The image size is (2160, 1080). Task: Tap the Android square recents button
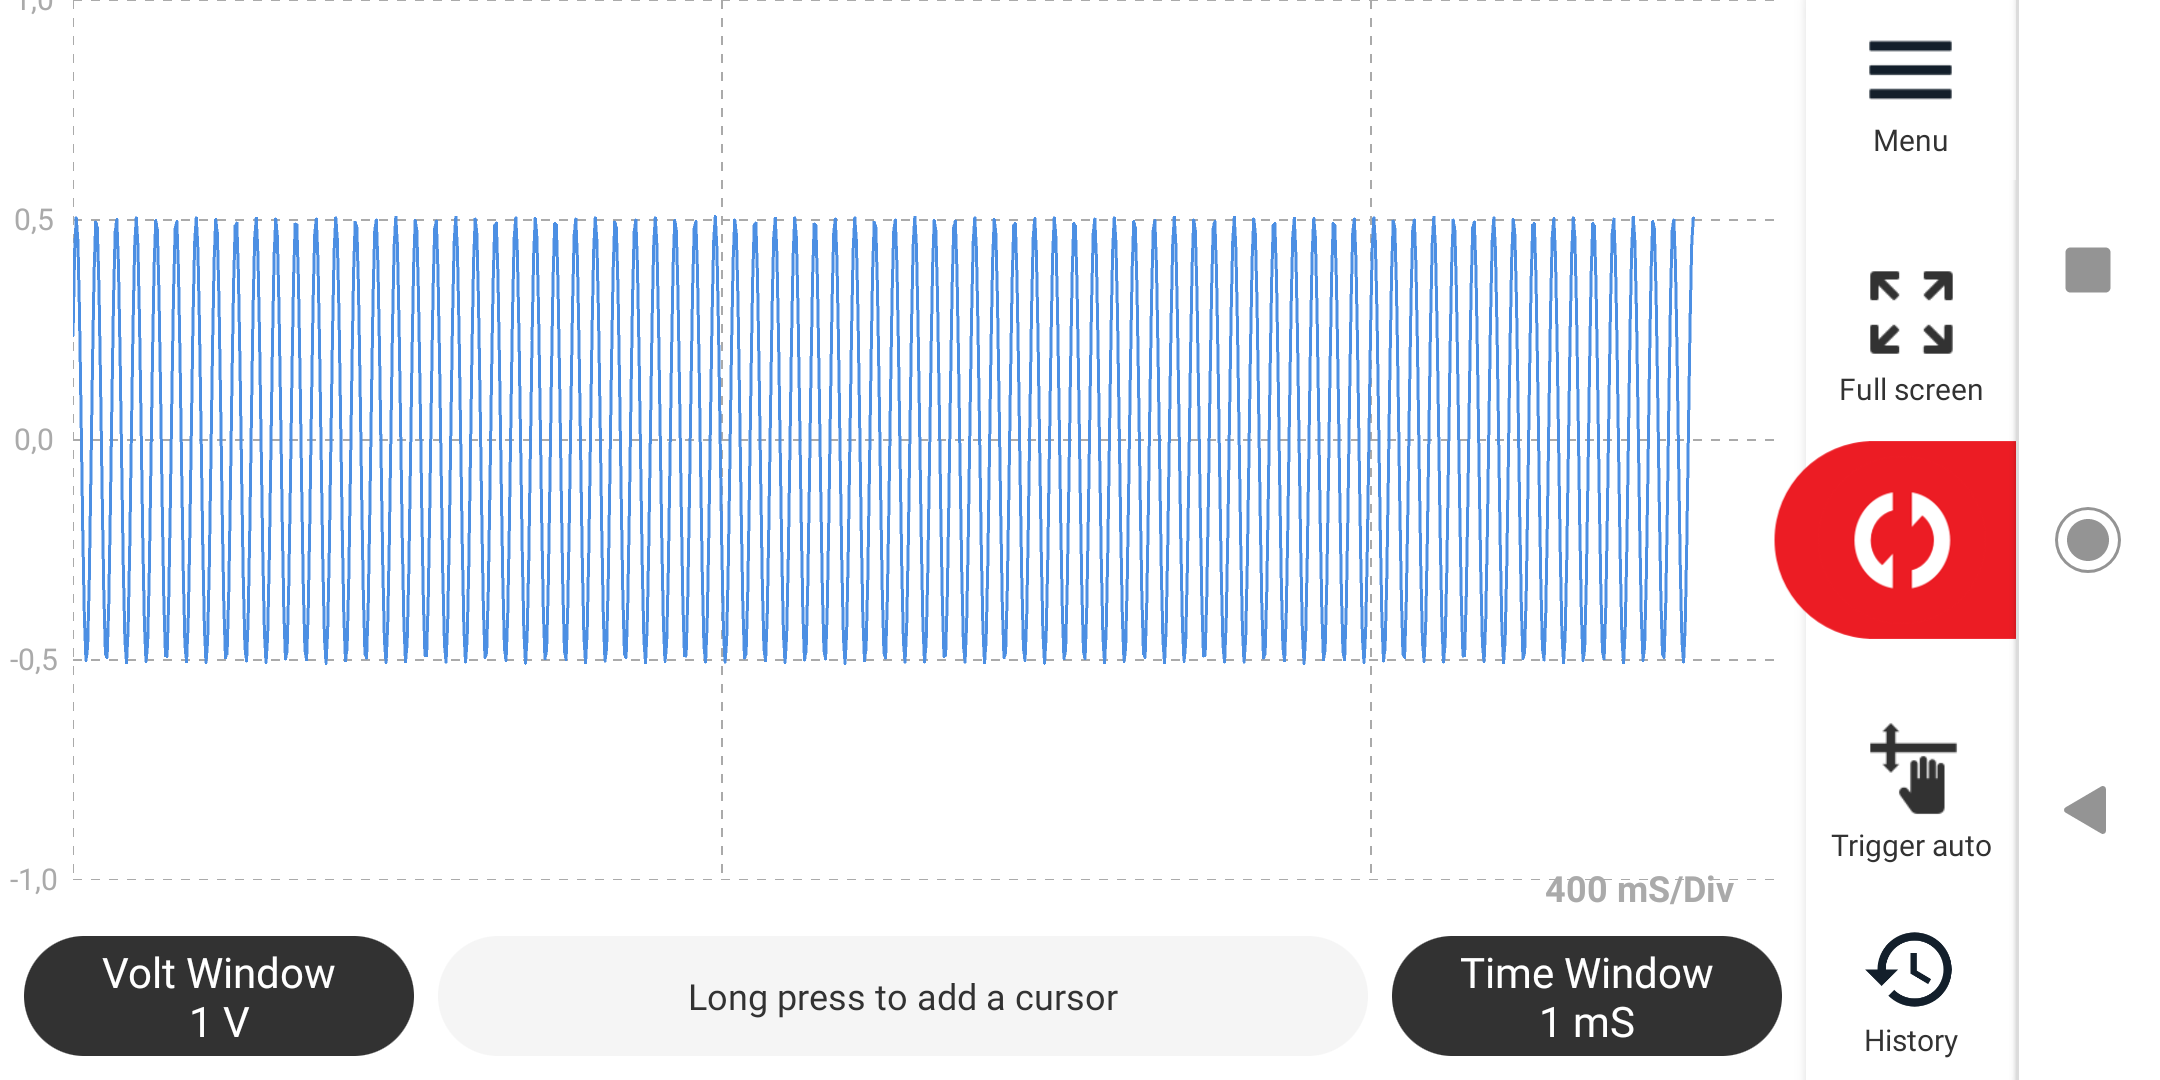point(2088,270)
